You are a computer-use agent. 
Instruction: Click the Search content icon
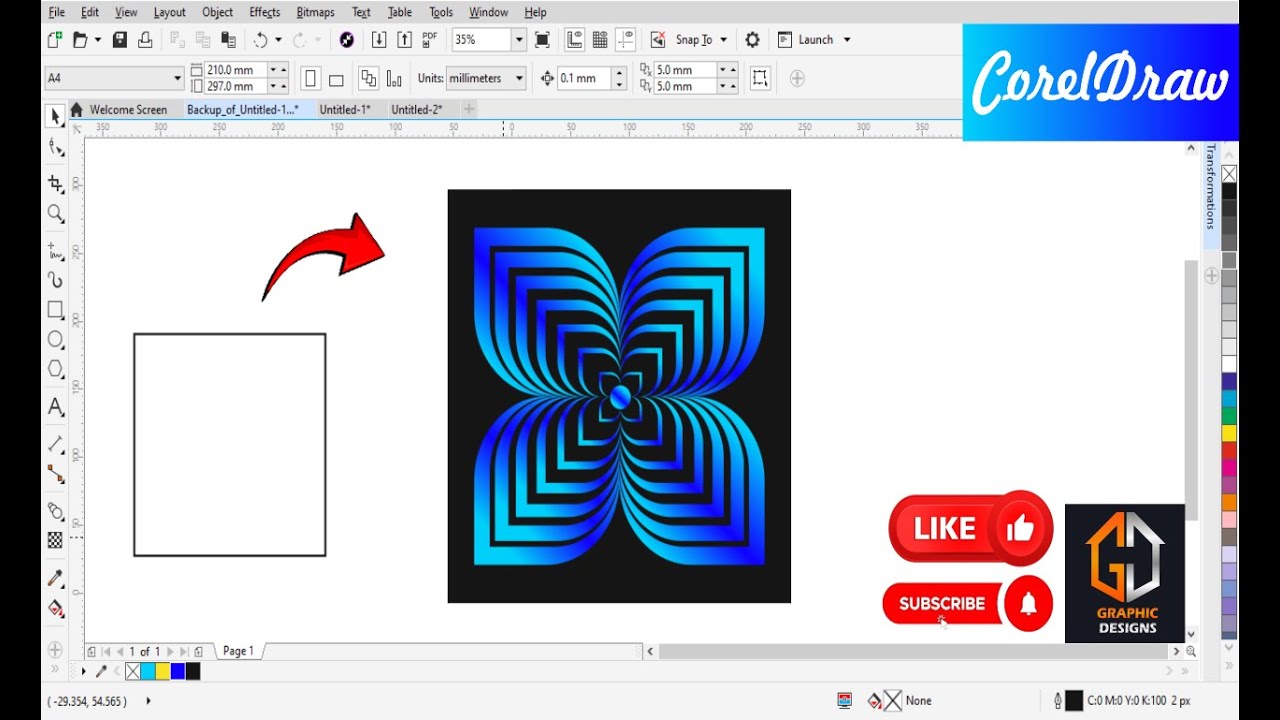[x=347, y=40]
